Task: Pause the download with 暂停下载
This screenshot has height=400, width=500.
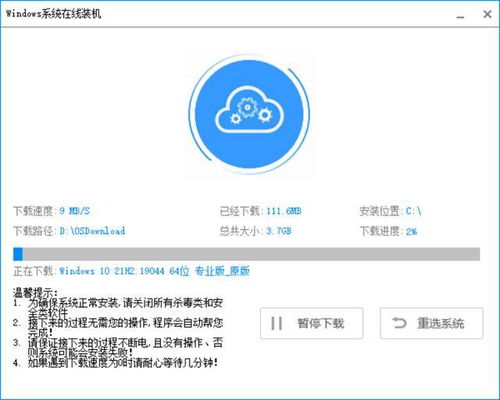Action: click(x=311, y=323)
